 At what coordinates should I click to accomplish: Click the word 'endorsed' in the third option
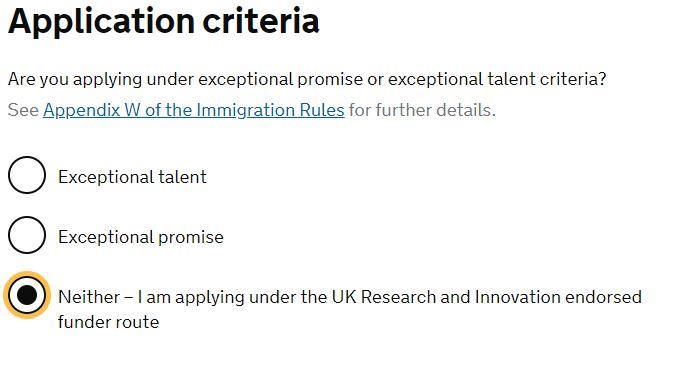[603, 297]
